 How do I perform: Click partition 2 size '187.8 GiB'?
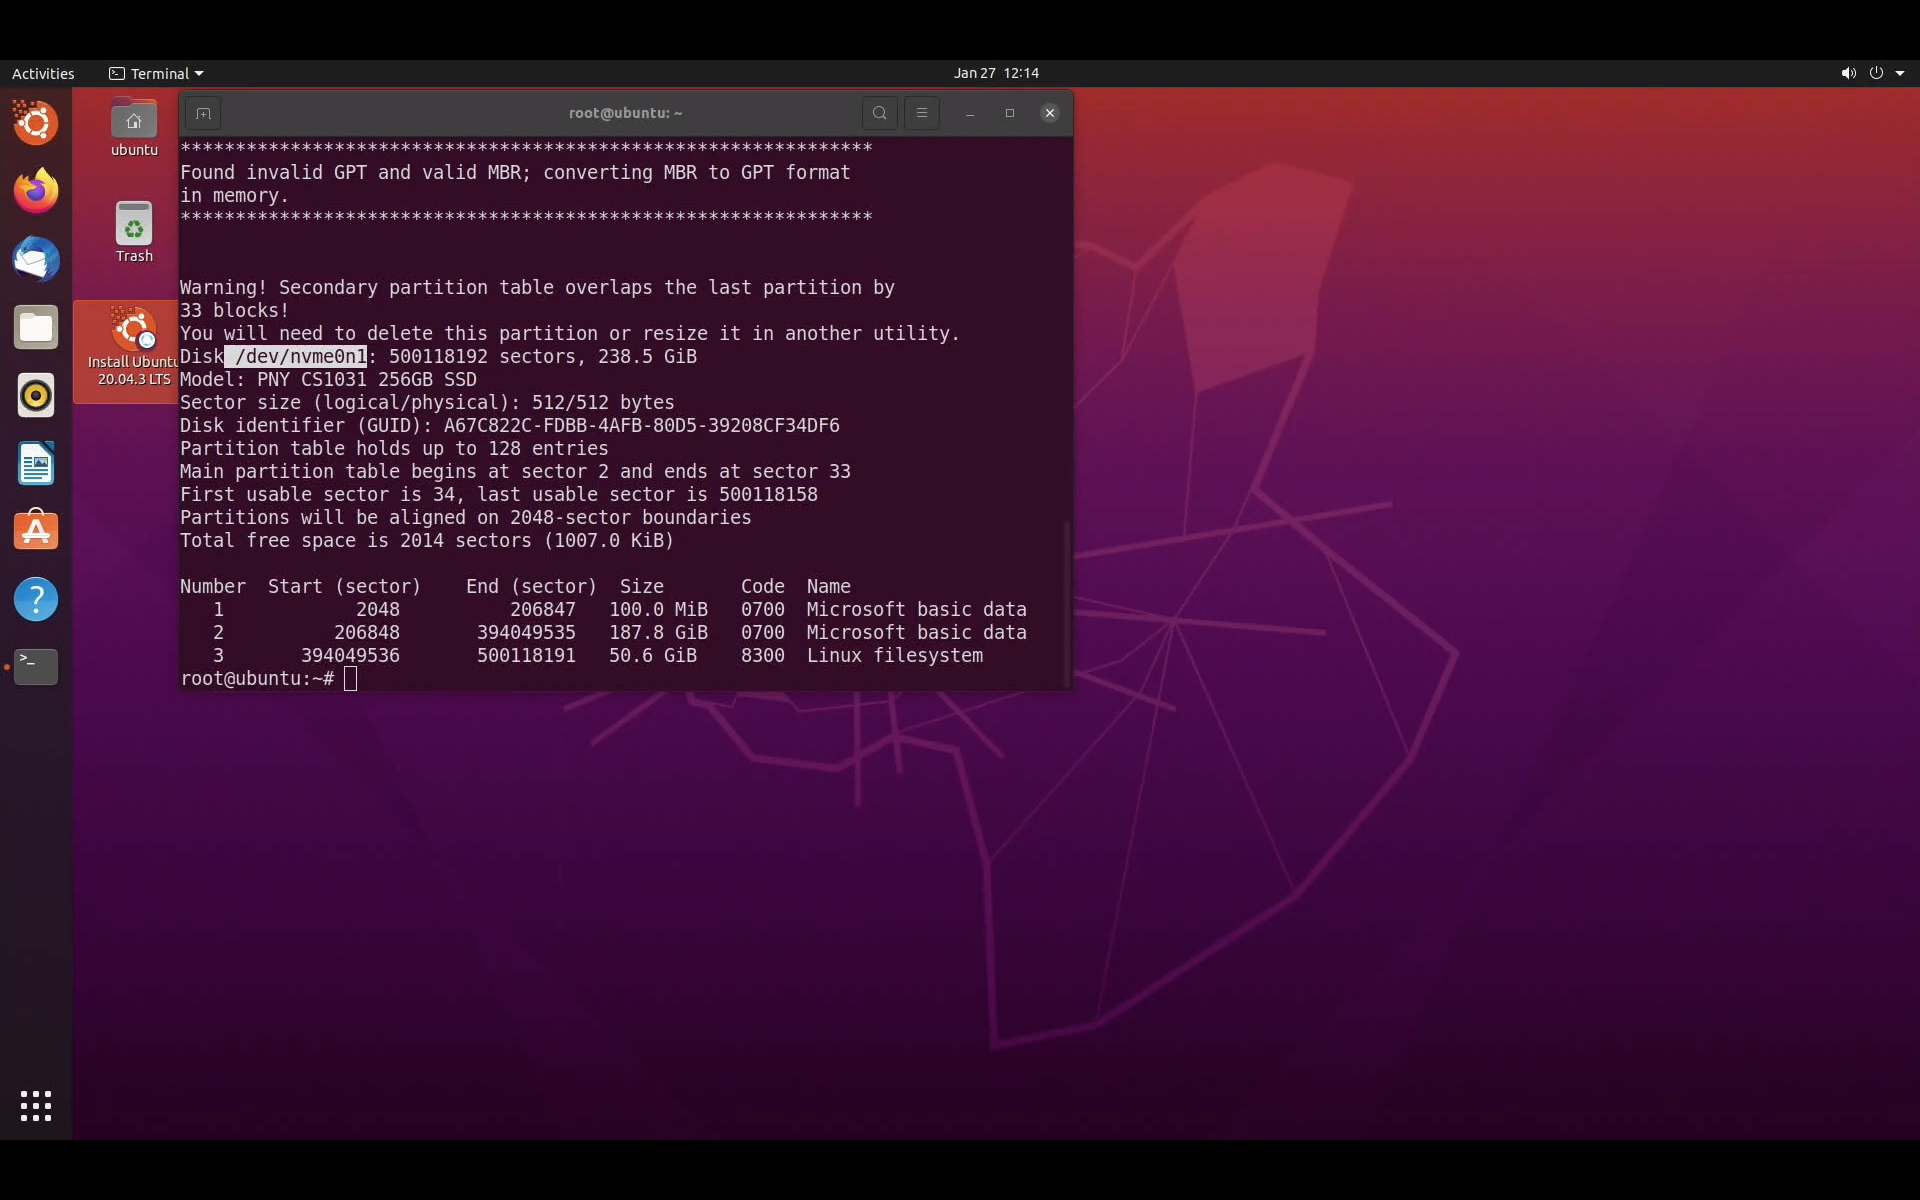(x=658, y=633)
